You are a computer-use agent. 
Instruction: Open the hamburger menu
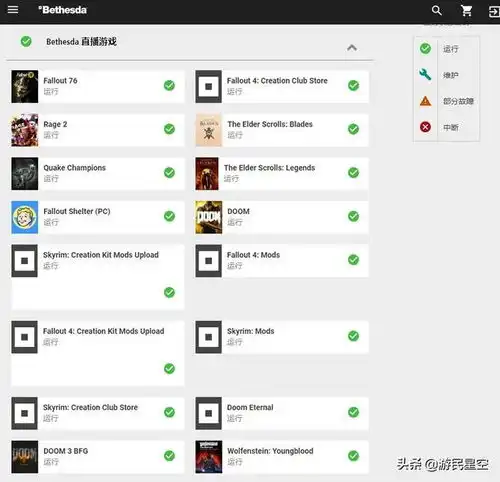click(x=13, y=10)
